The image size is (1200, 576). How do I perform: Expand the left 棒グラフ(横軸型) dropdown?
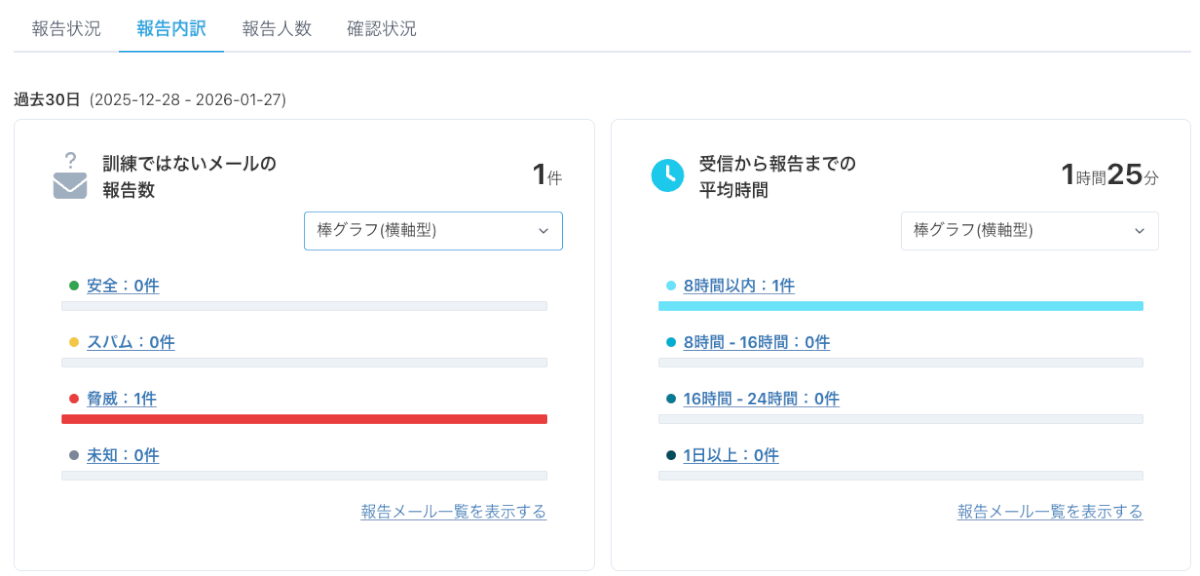tap(433, 231)
